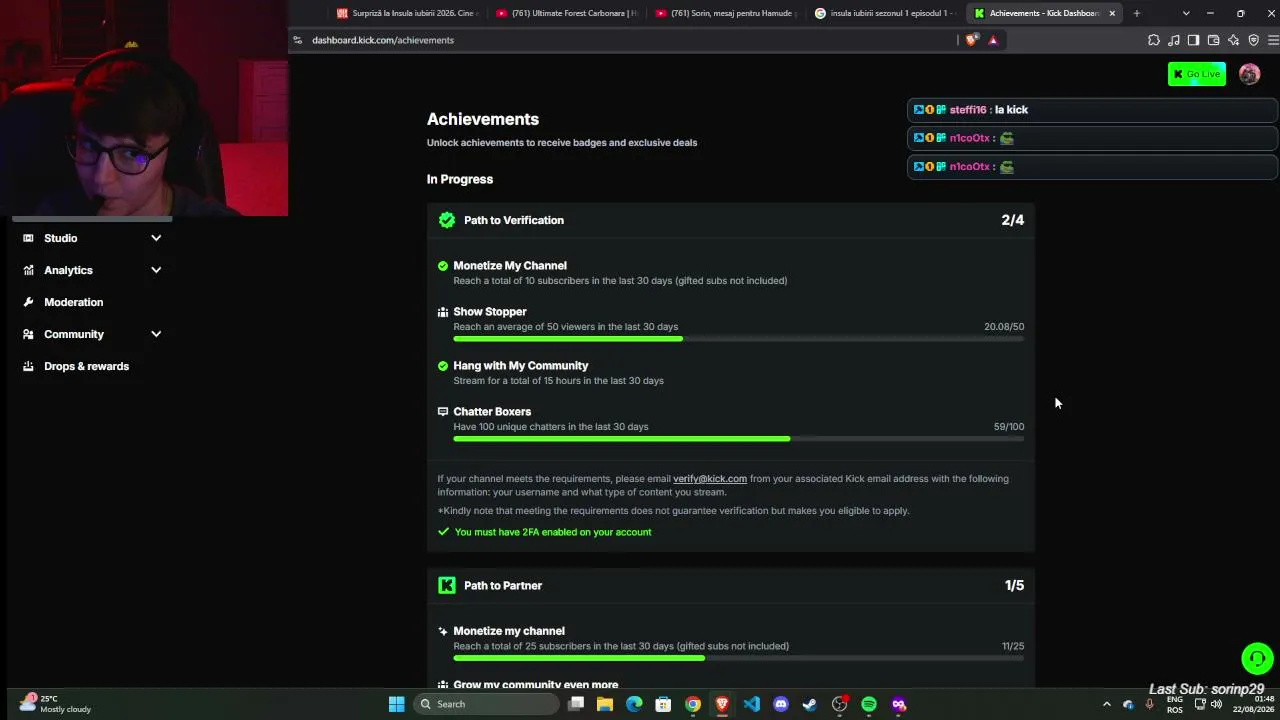Open a new browser tab
The width and height of the screenshot is (1280, 720).
coord(1136,13)
